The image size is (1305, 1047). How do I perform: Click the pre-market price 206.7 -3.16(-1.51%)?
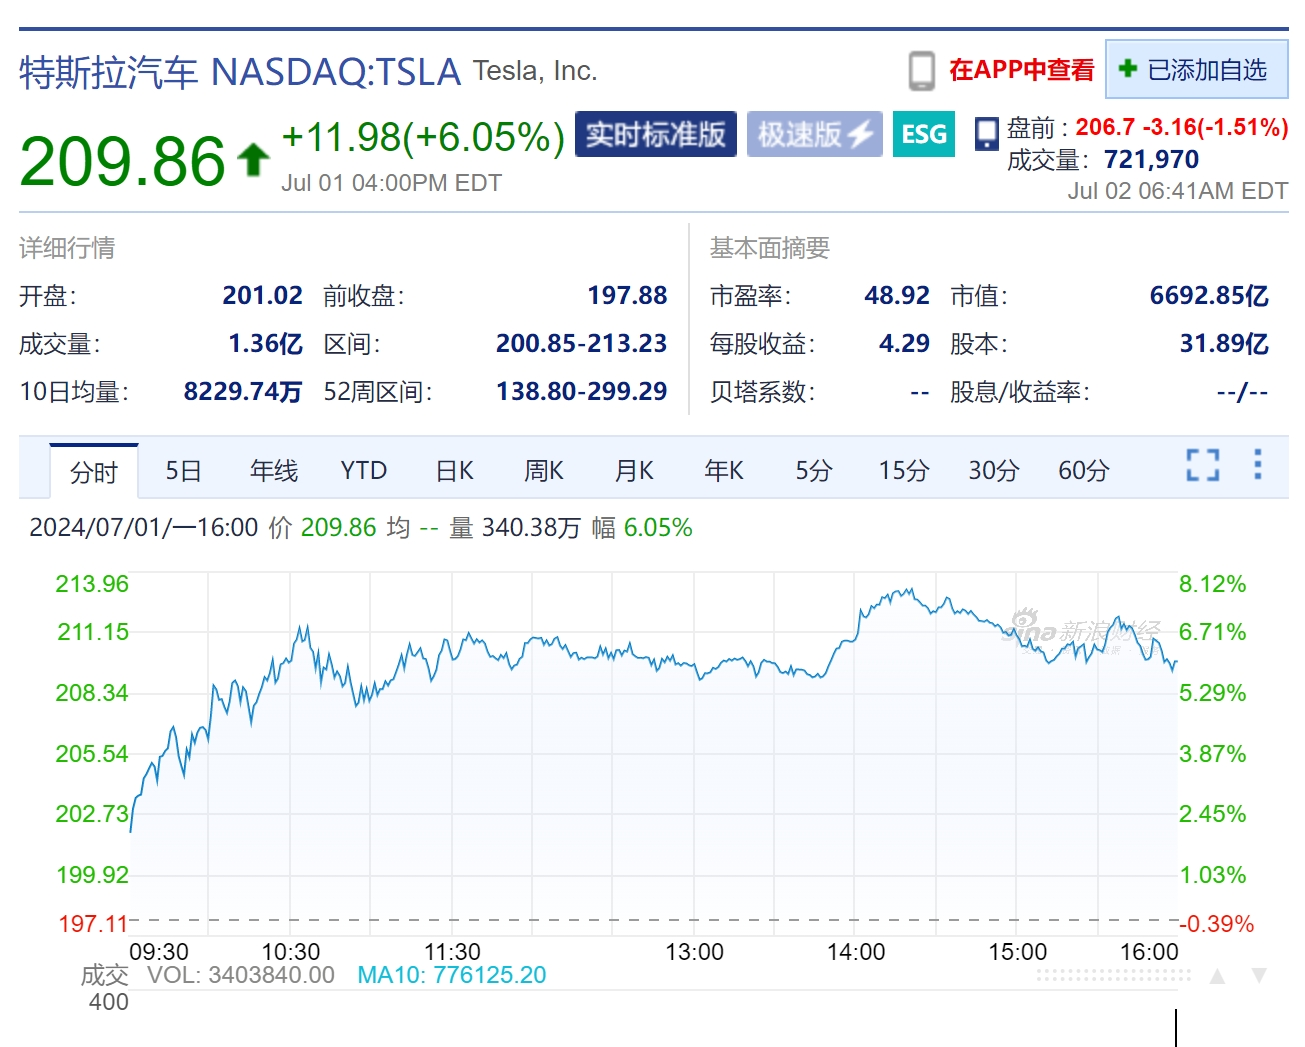[x=1181, y=127]
